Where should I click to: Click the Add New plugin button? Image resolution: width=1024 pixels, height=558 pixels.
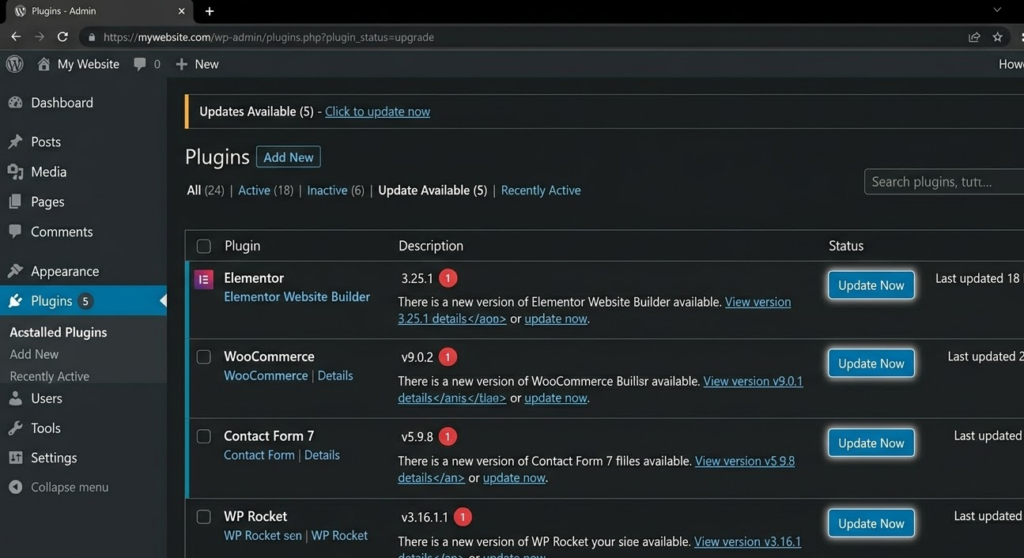point(288,157)
